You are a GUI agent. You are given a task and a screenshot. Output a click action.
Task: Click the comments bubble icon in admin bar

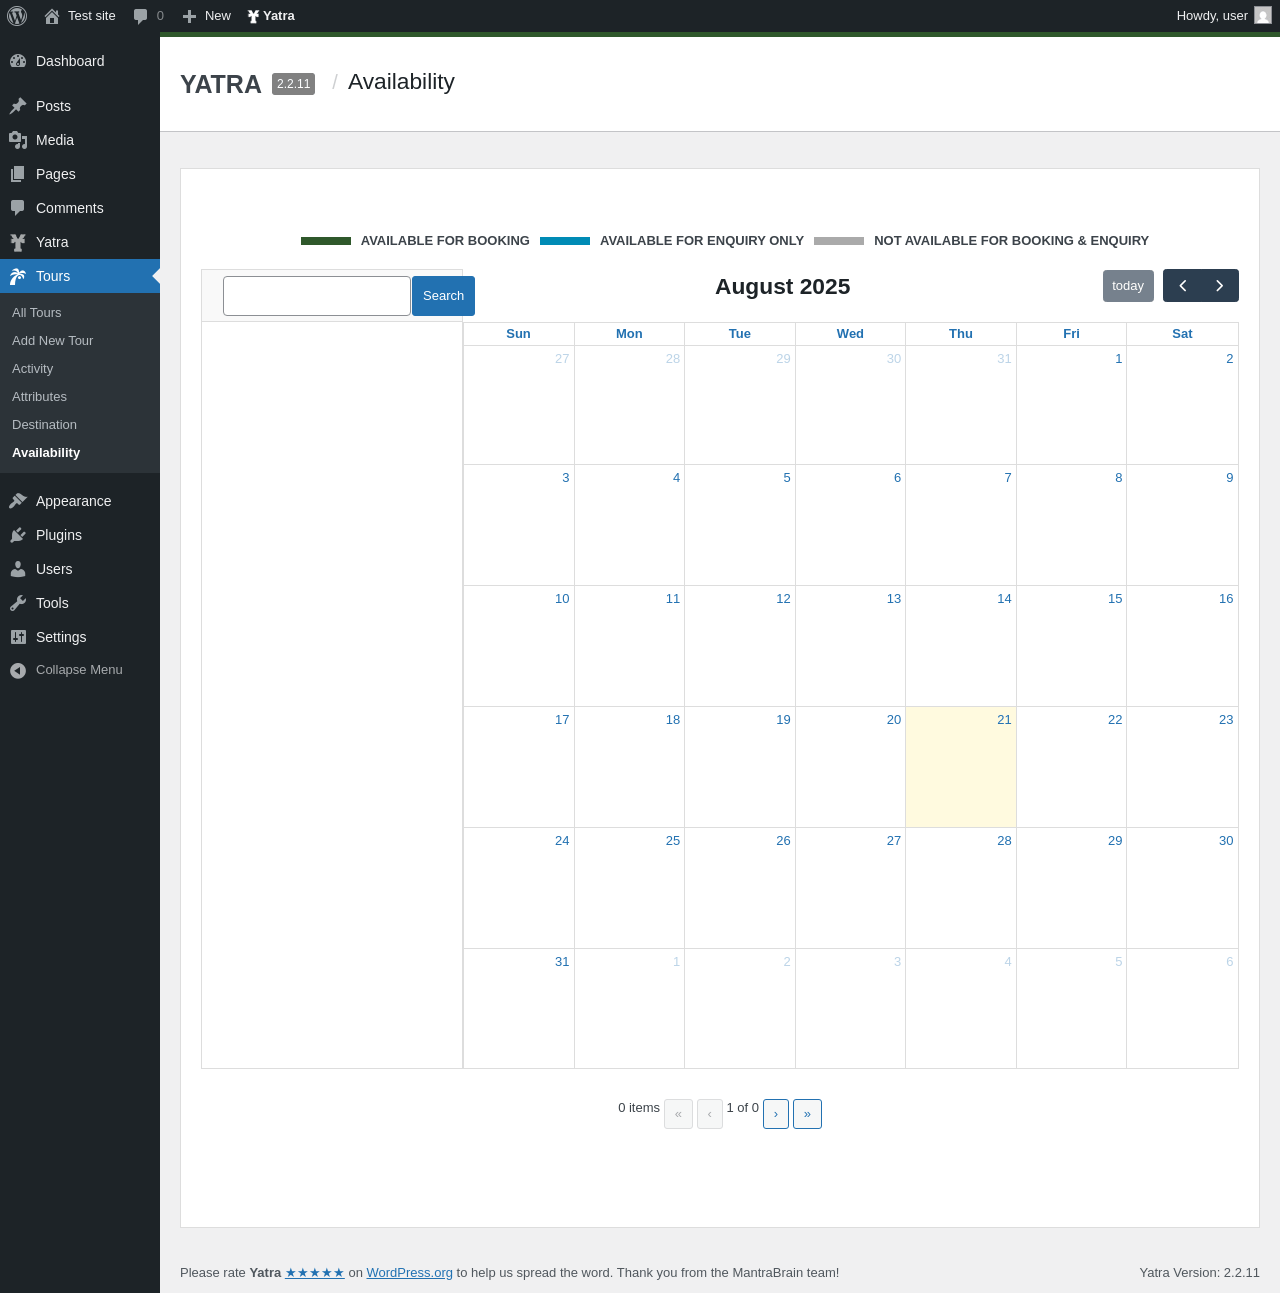pyautogui.click(x=141, y=16)
